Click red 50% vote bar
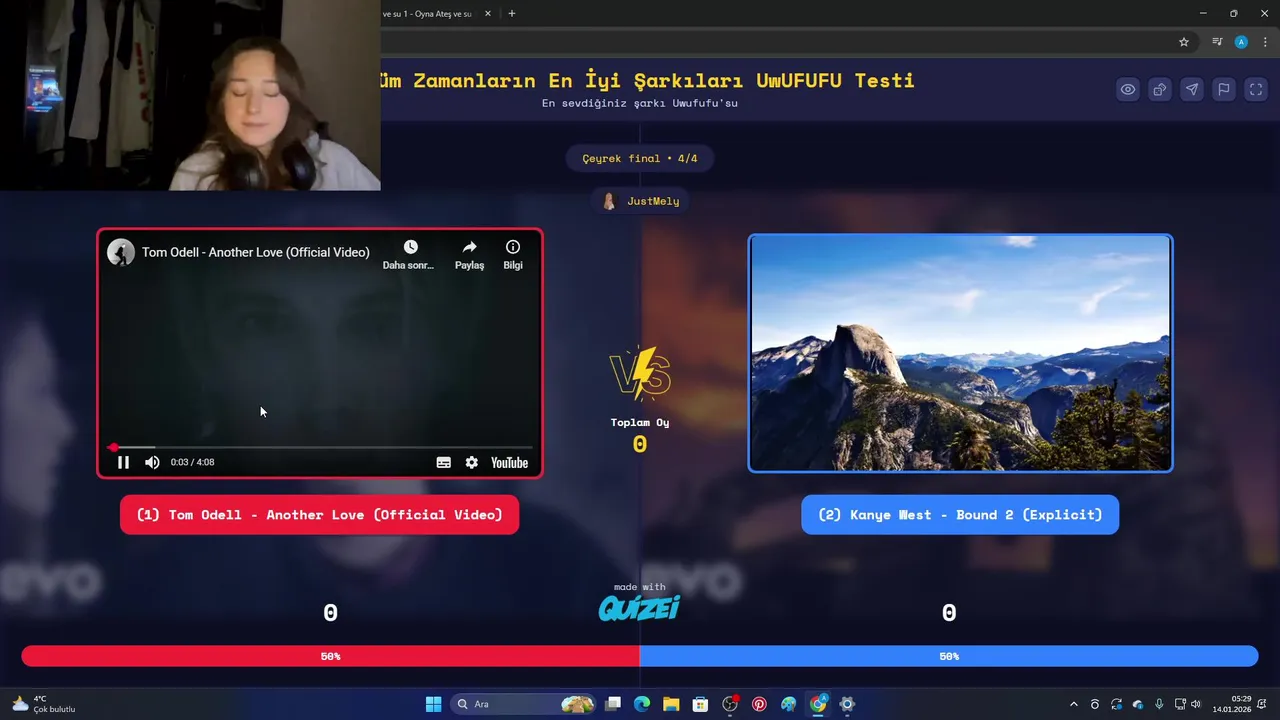The height and width of the screenshot is (720, 1280). [330, 656]
